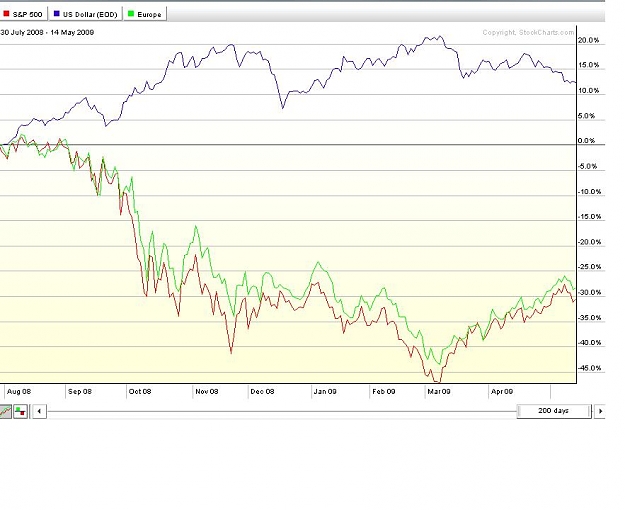The height and width of the screenshot is (510, 625).
Task: Select the Europe tab
Action: tap(145, 14)
